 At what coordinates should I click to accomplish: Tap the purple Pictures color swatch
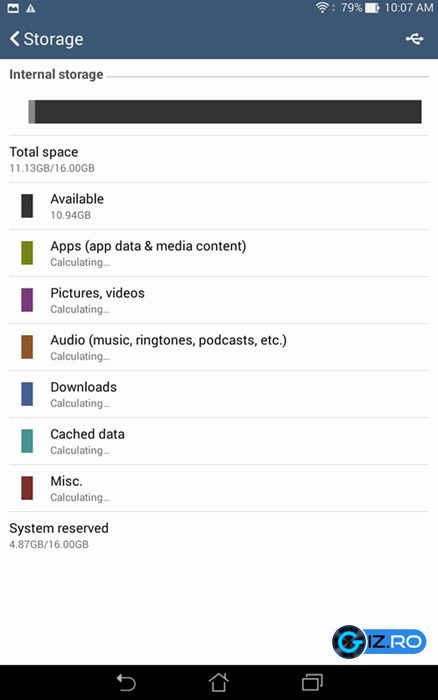pyautogui.click(x=27, y=300)
